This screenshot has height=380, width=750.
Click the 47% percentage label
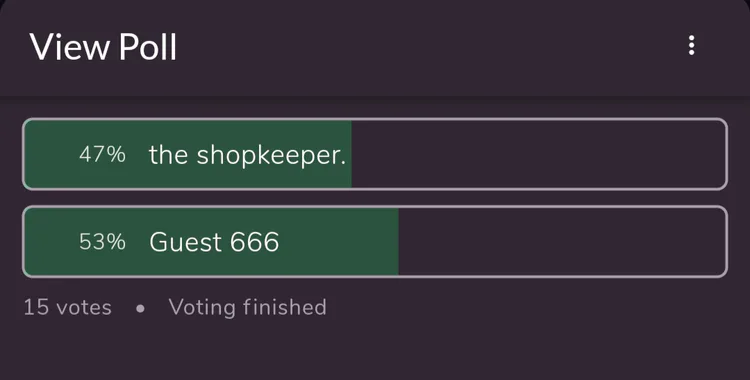tap(102, 155)
